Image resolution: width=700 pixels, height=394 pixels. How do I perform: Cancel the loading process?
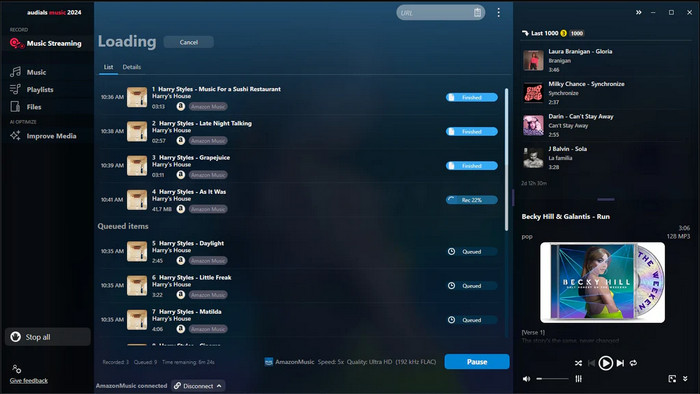(189, 42)
